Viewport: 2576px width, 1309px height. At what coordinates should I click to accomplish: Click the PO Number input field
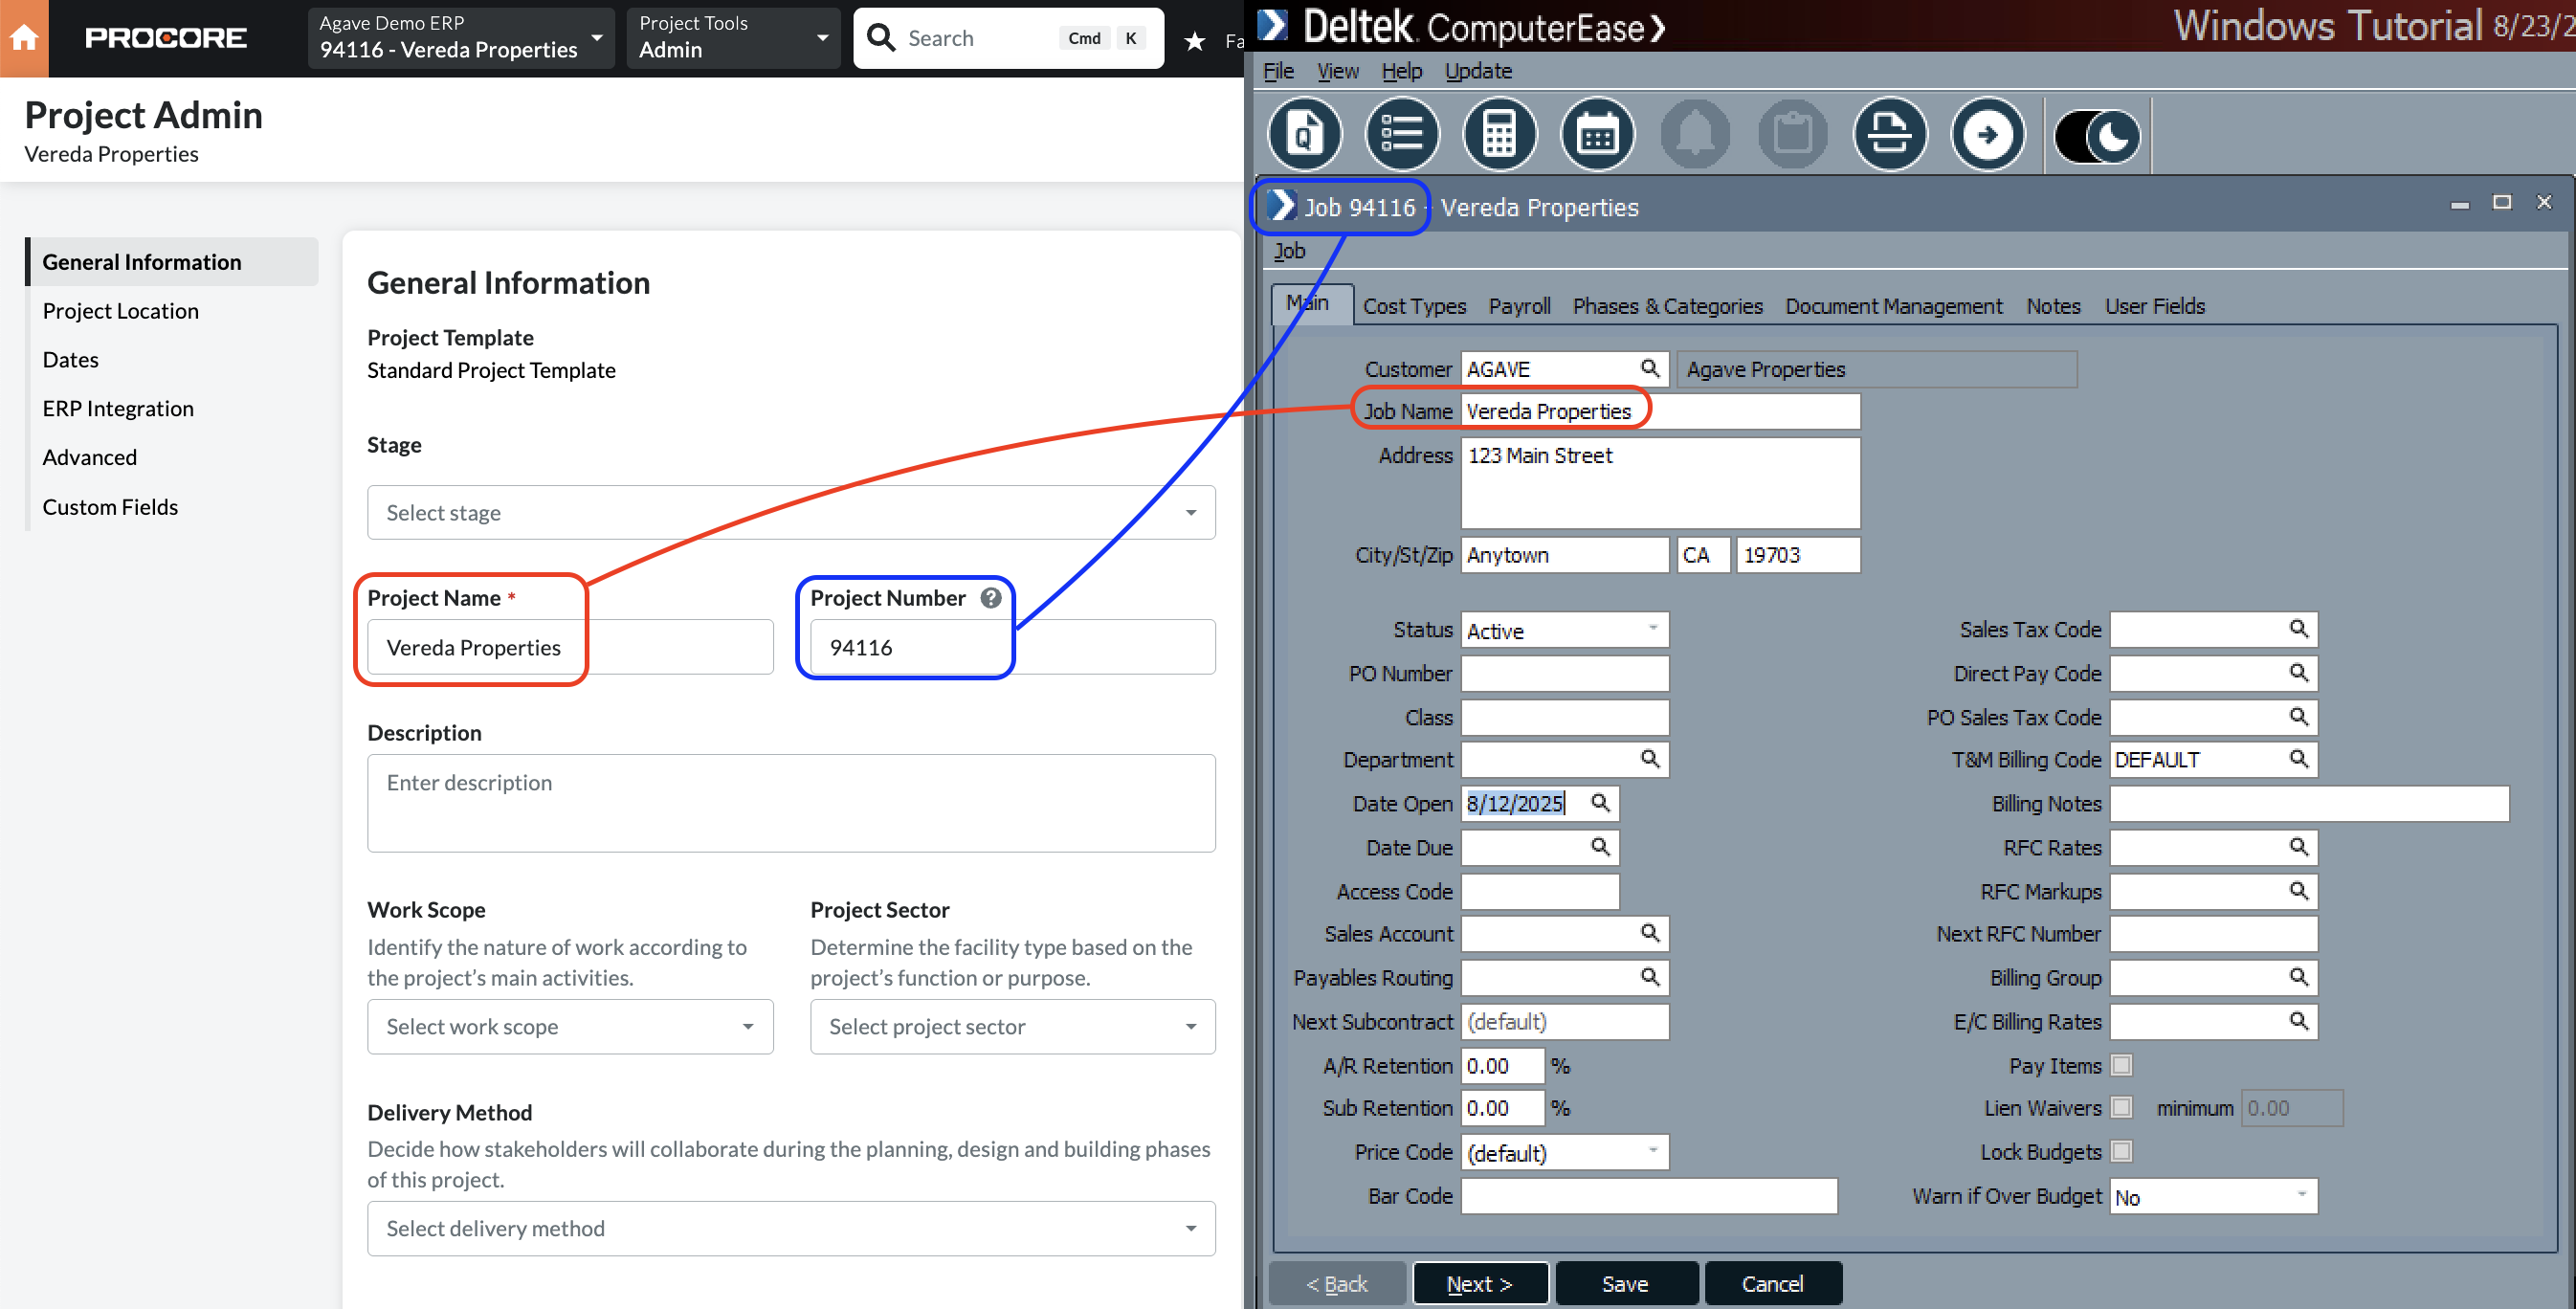coord(1564,673)
